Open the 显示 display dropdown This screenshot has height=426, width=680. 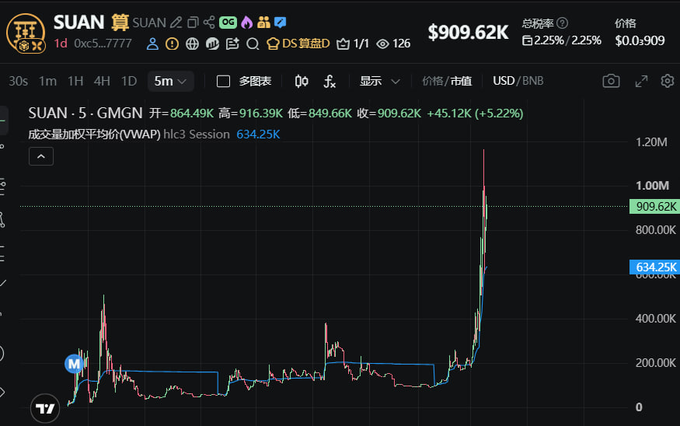379,81
